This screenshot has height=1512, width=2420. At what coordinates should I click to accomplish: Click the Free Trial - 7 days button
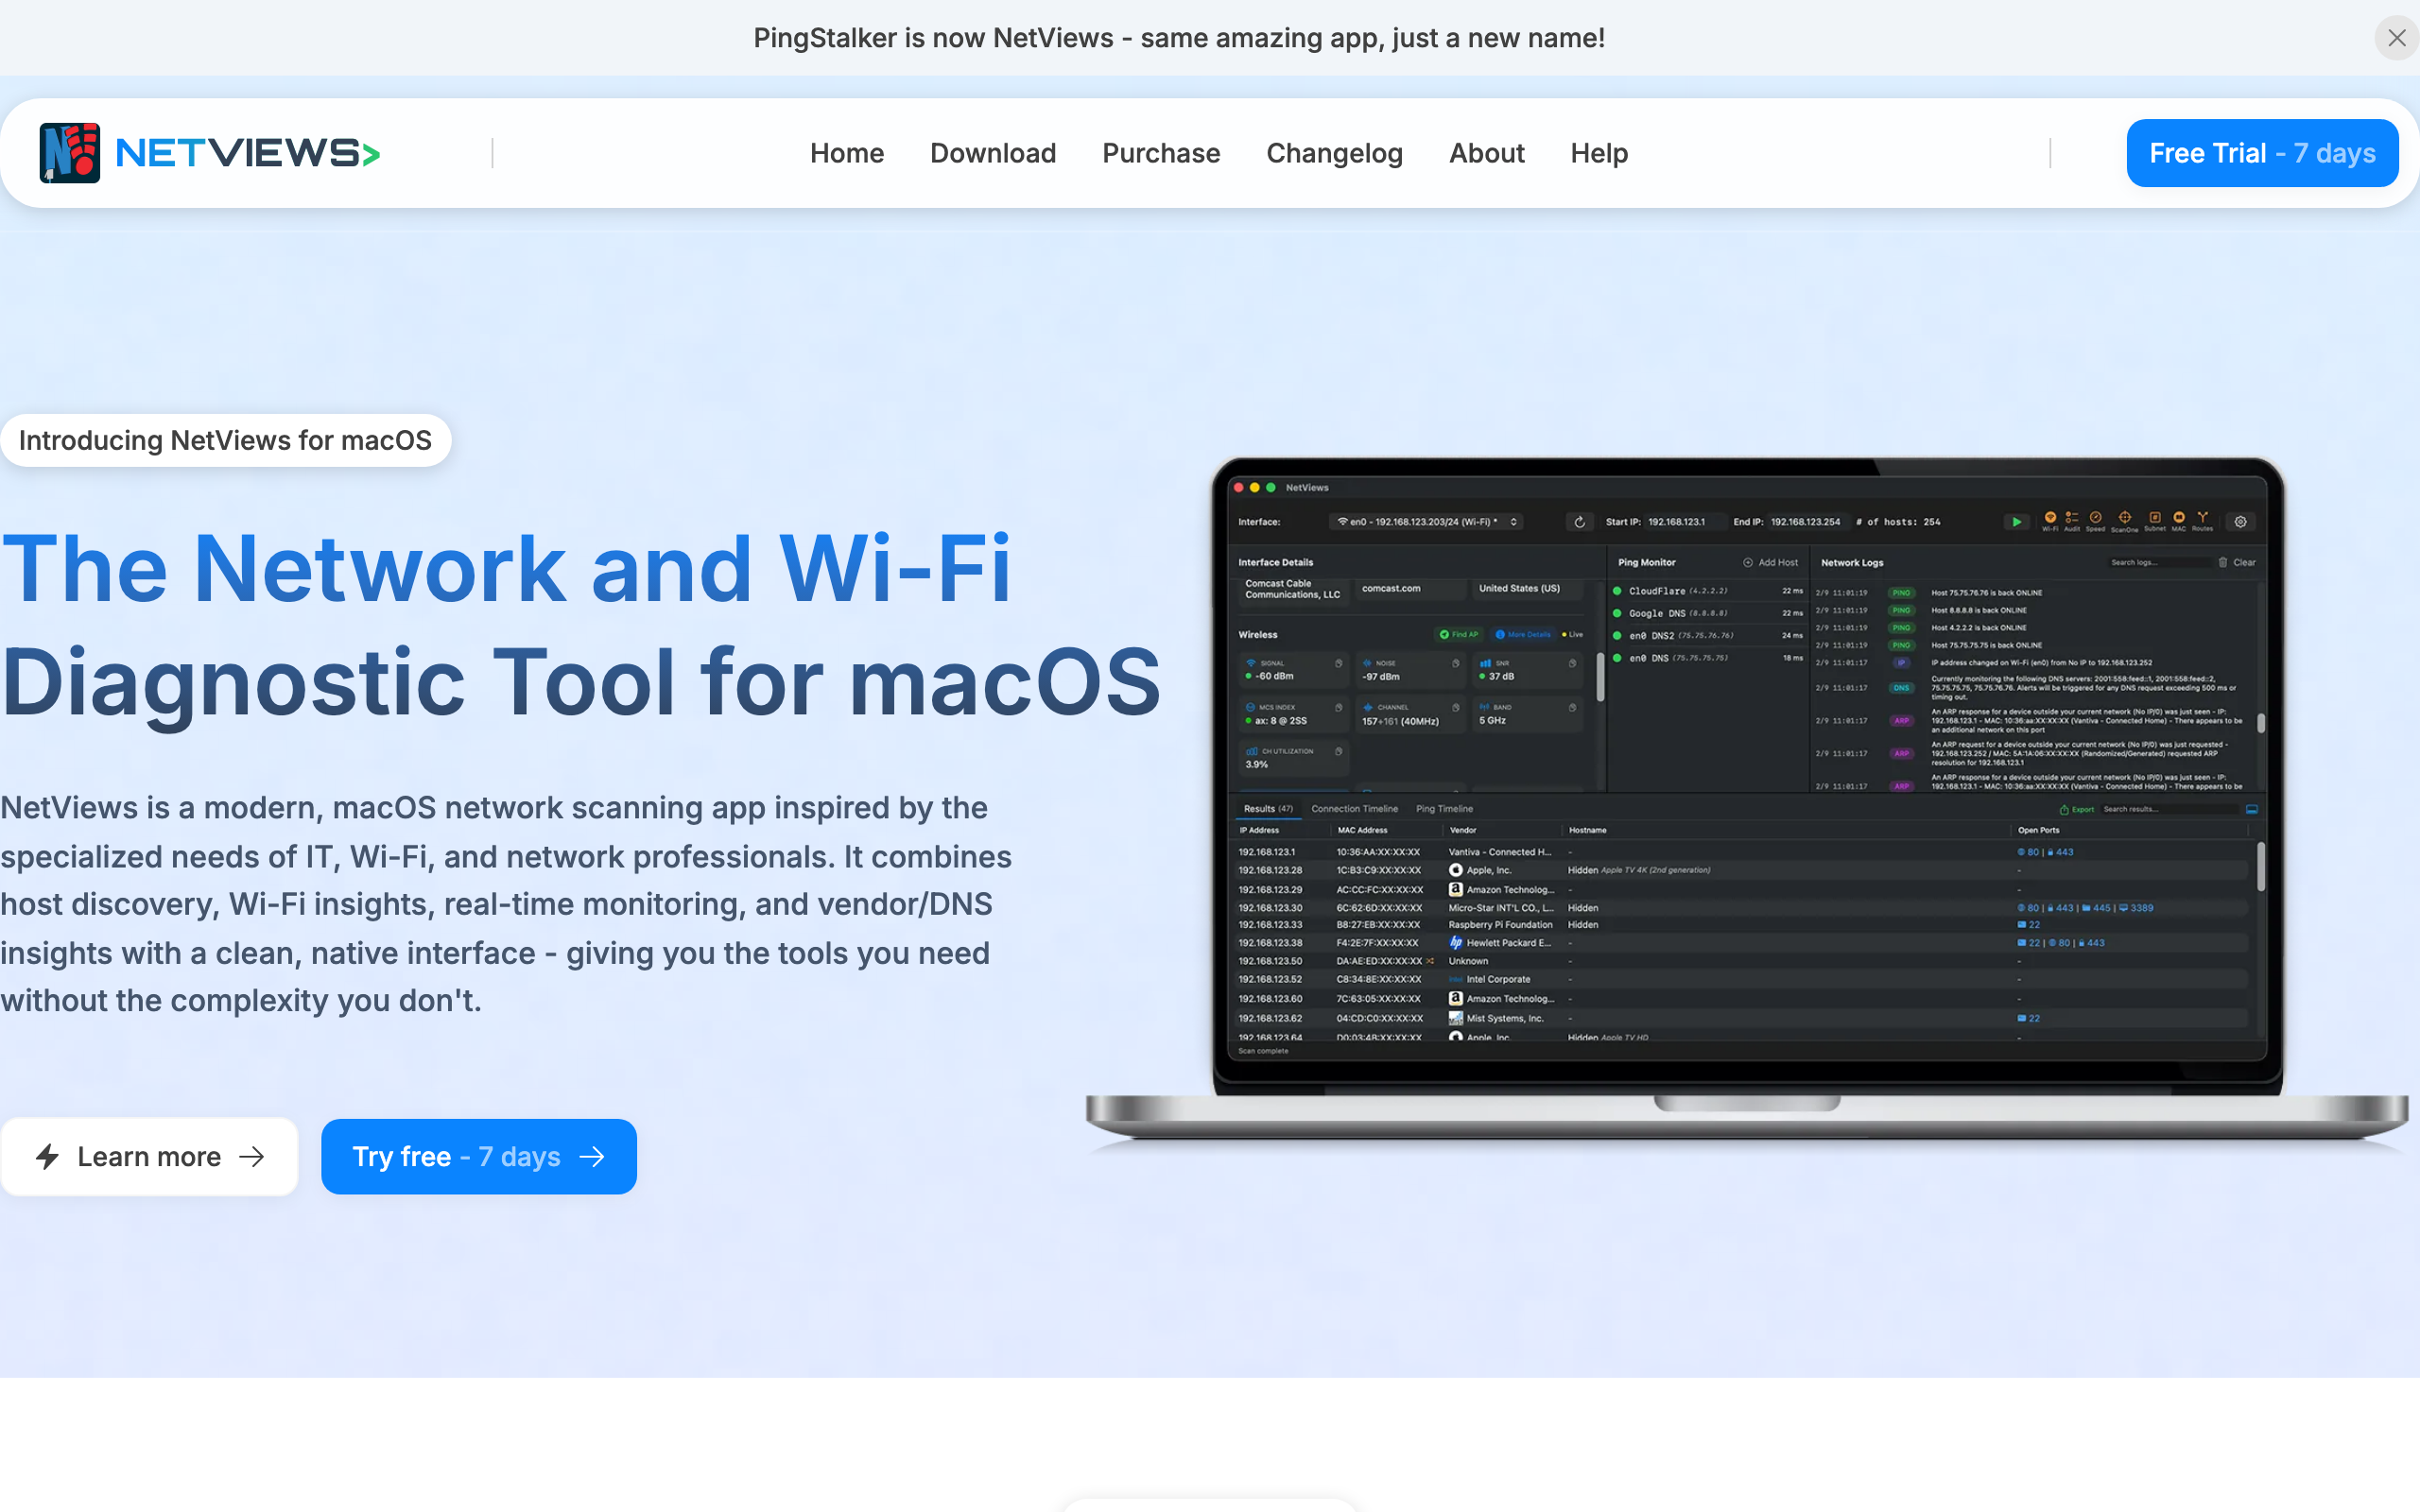[x=2262, y=153]
